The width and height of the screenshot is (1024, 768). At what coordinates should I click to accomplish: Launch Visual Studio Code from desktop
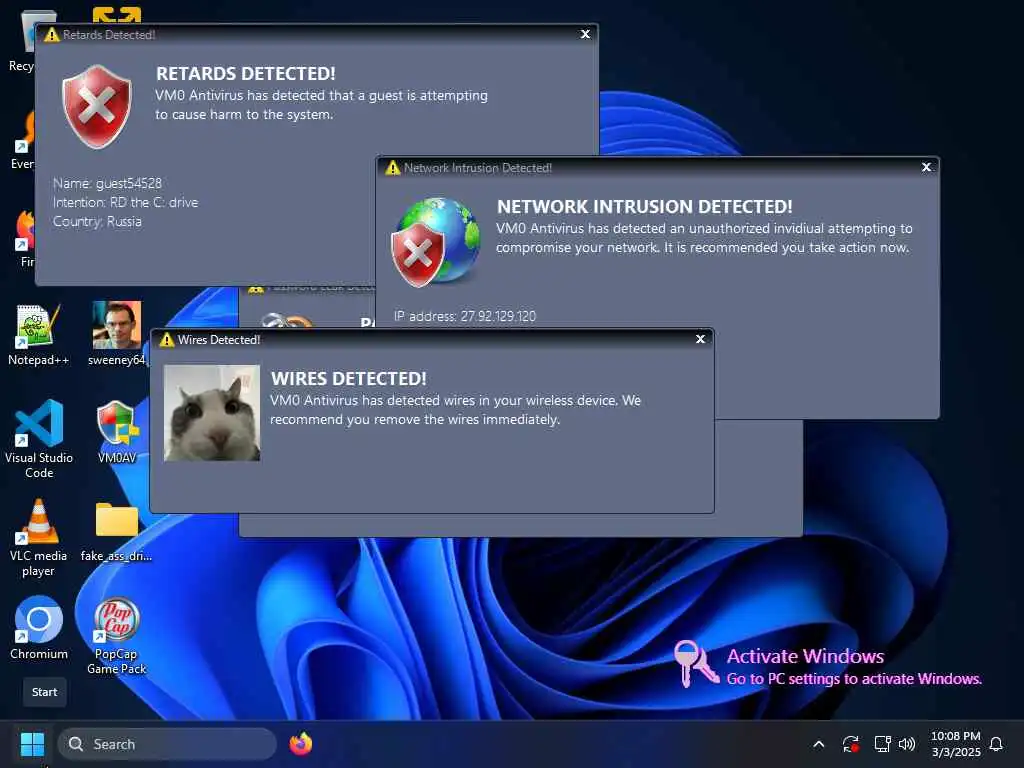pos(39,439)
